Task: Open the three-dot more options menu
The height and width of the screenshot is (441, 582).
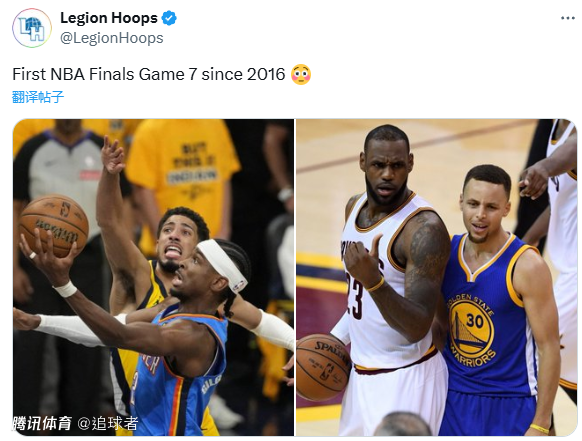Action: coord(568,18)
